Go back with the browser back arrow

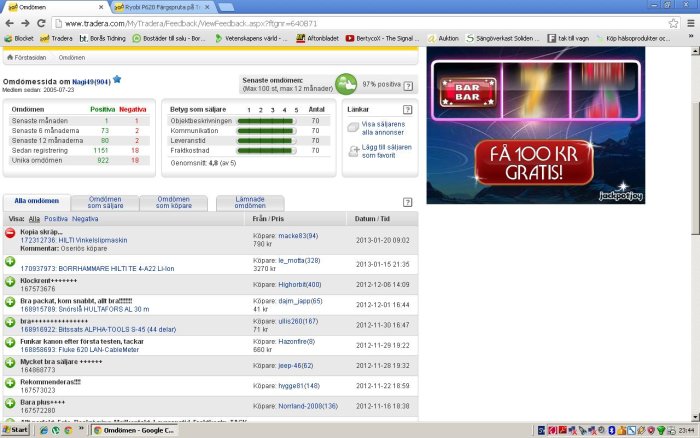pyautogui.click(x=9, y=23)
